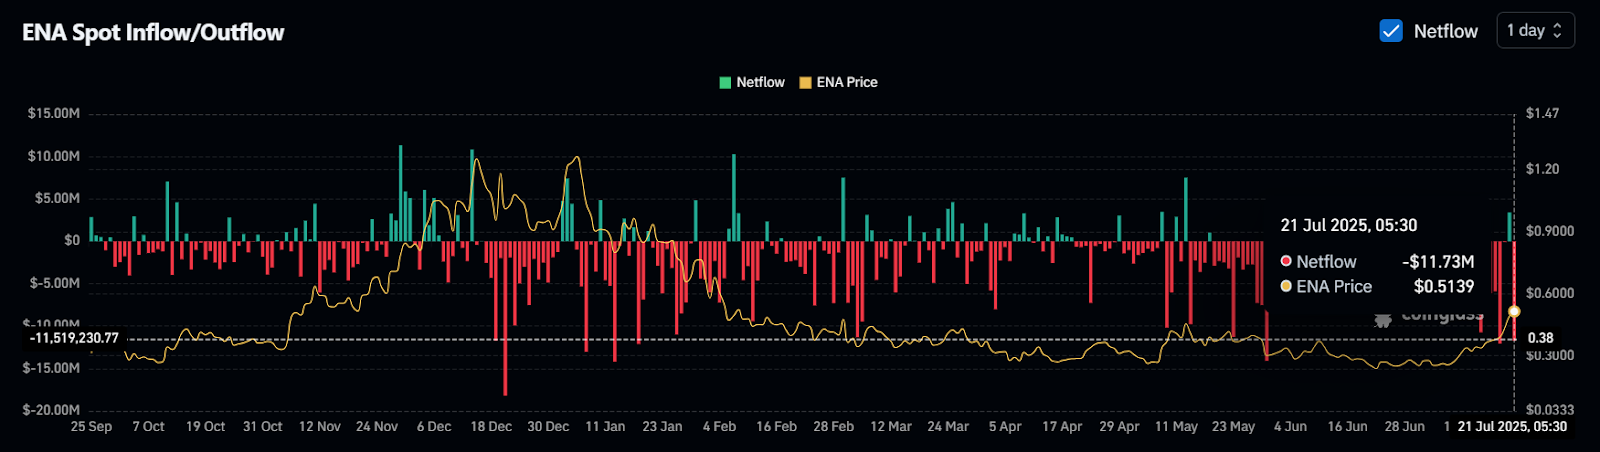Click the 30 Dec date label
This screenshot has height=452, width=1600.
click(x=548, y=426)
